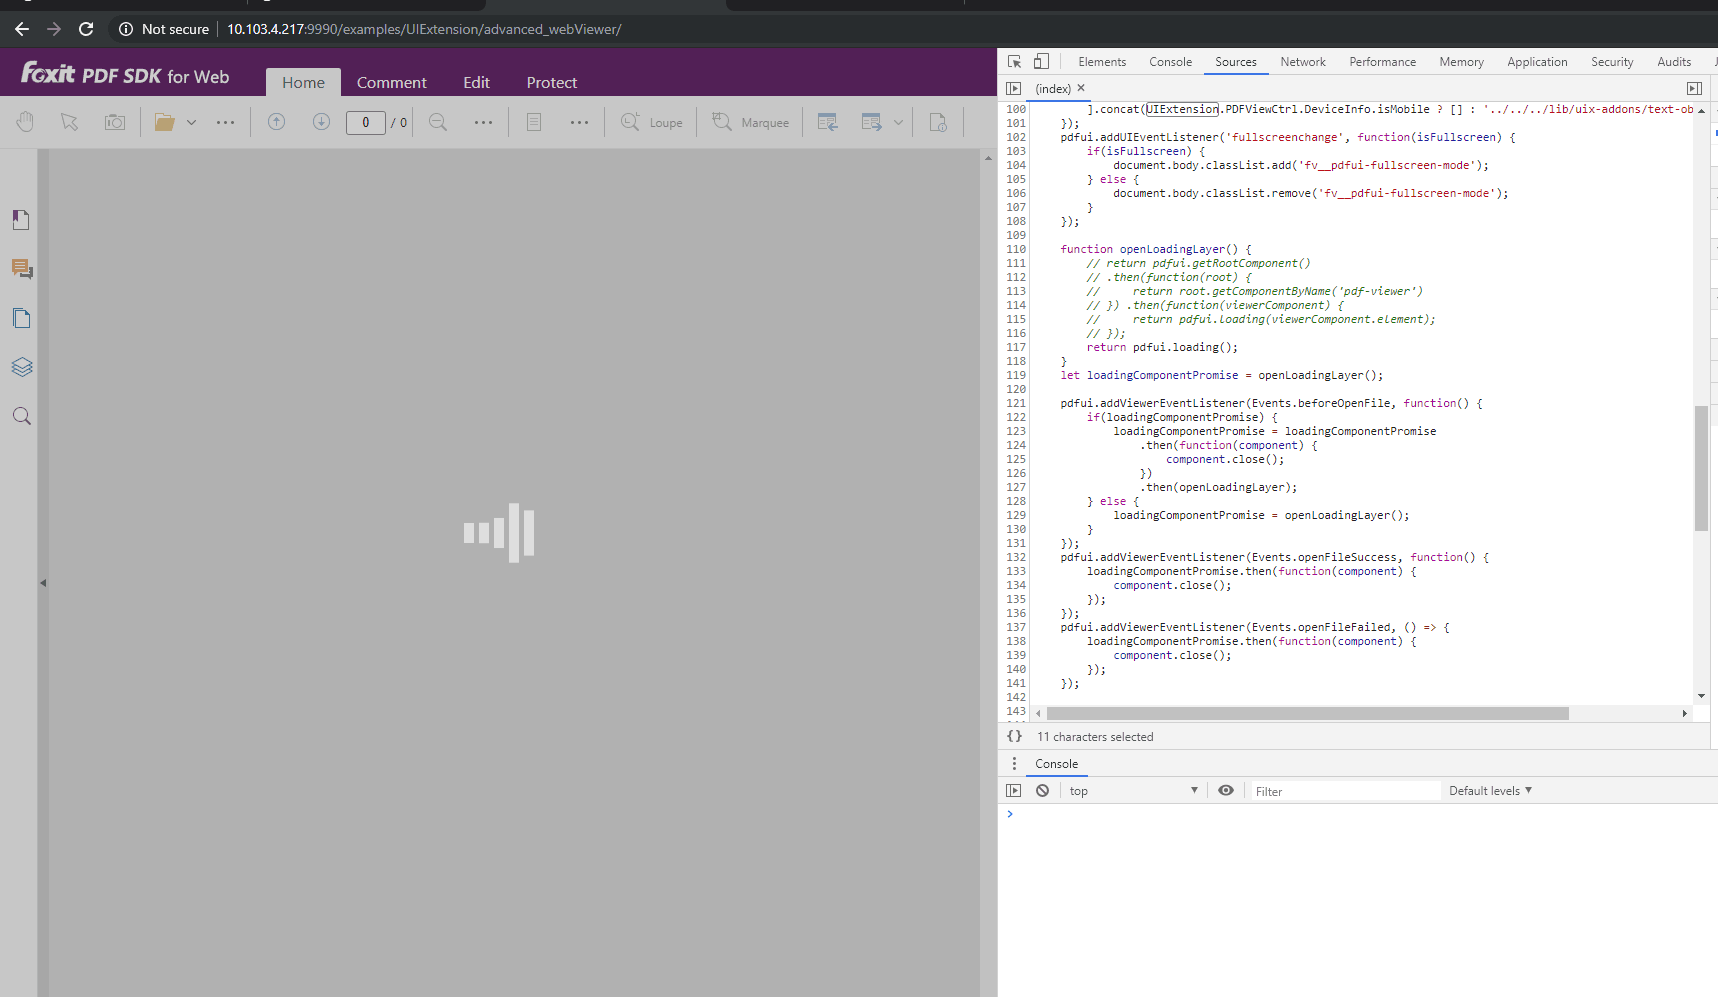Open the Layers sidebar panel
This screenshot has height=997, width=1718.
21,367
